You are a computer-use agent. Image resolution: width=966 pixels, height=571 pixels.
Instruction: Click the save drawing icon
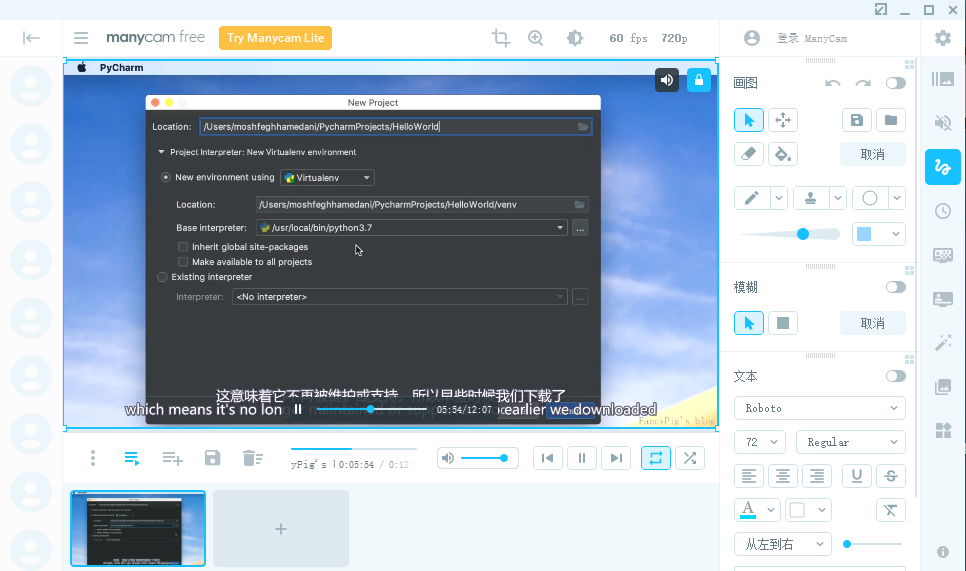[857, 120]
